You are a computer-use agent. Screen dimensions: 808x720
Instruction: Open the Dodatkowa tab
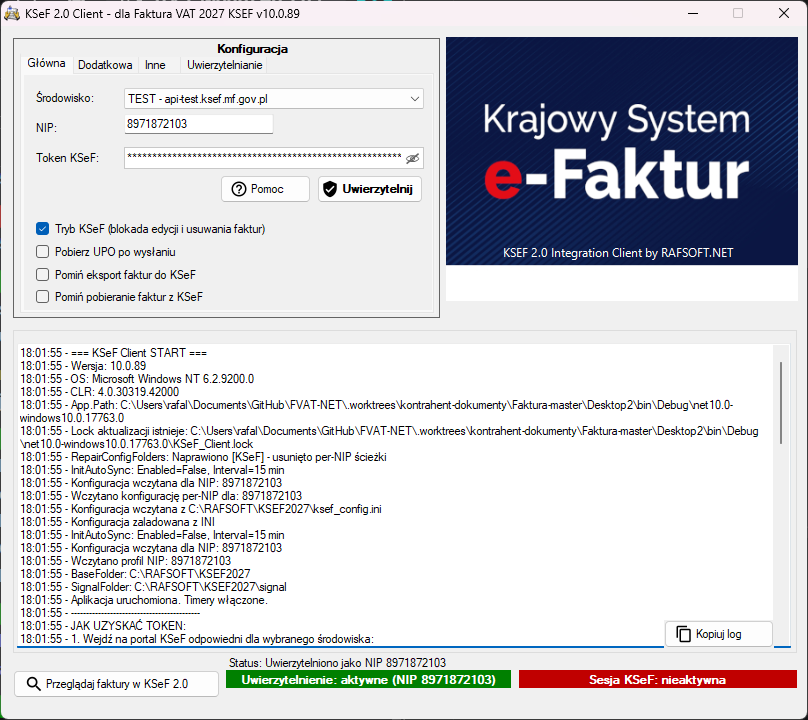(x=105, y=65)
